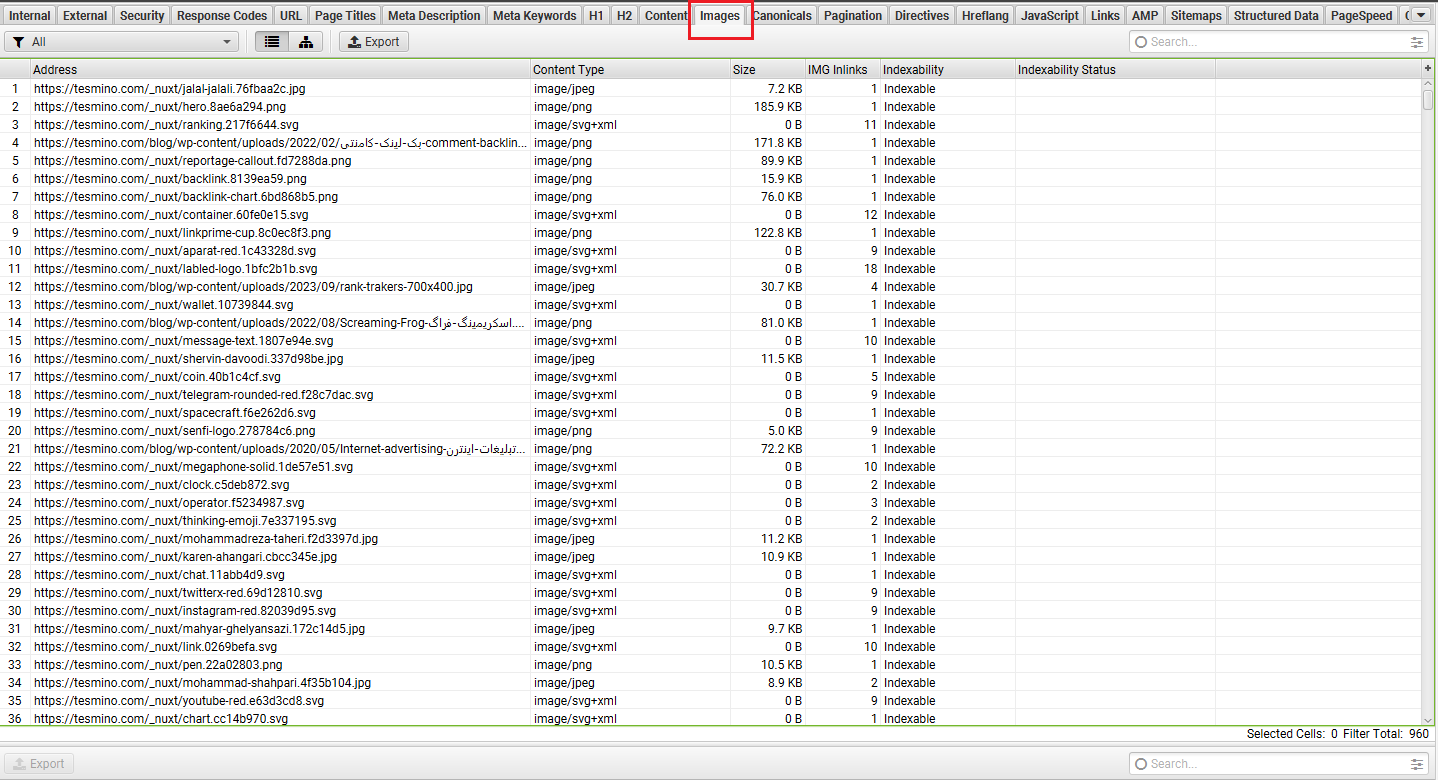Click the top Export button
This screenshot has width=1438, height=780.
tap(374, 42)
